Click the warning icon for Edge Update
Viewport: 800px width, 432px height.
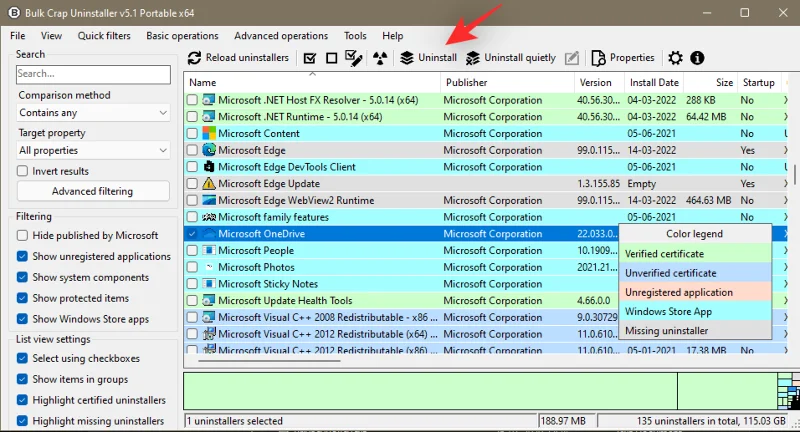(x=209, y=183)
